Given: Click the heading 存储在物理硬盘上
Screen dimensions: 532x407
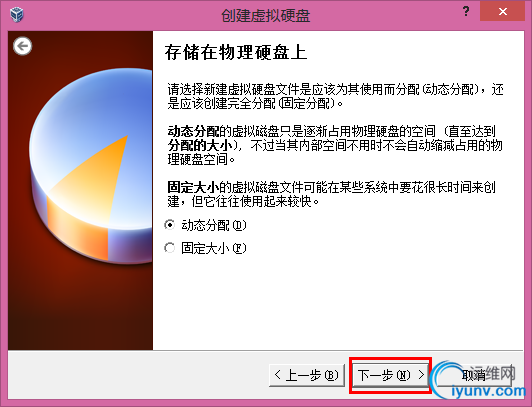Looking at the screenshot, I should tap(236, 53).
